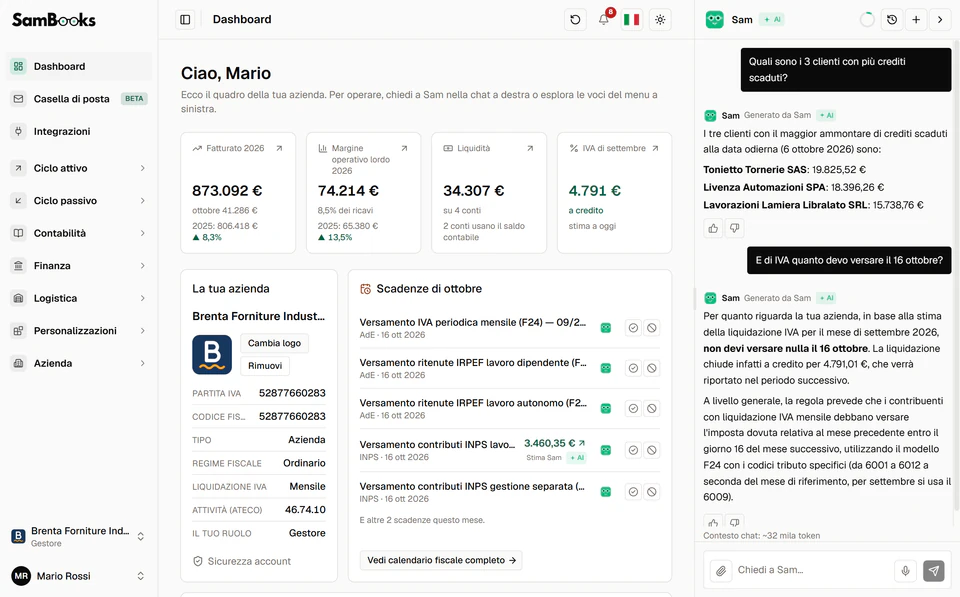Go to Dashboard in sidebar

tap(79, 66)
